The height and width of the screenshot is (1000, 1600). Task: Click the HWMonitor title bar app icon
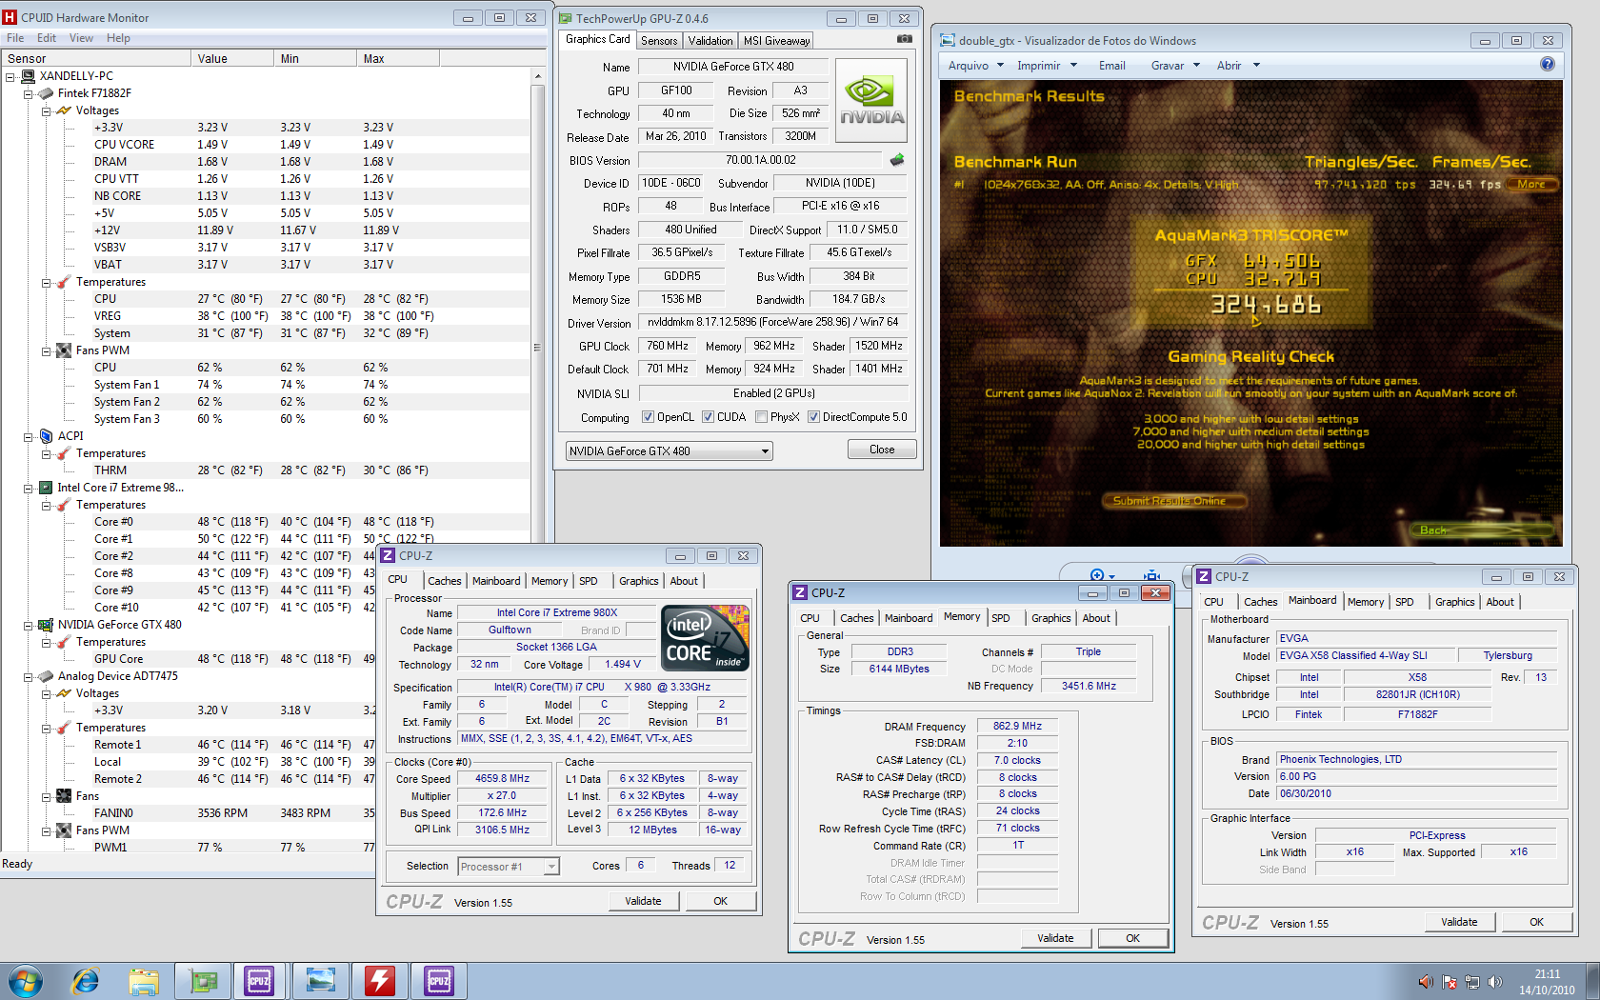[10, 17]
